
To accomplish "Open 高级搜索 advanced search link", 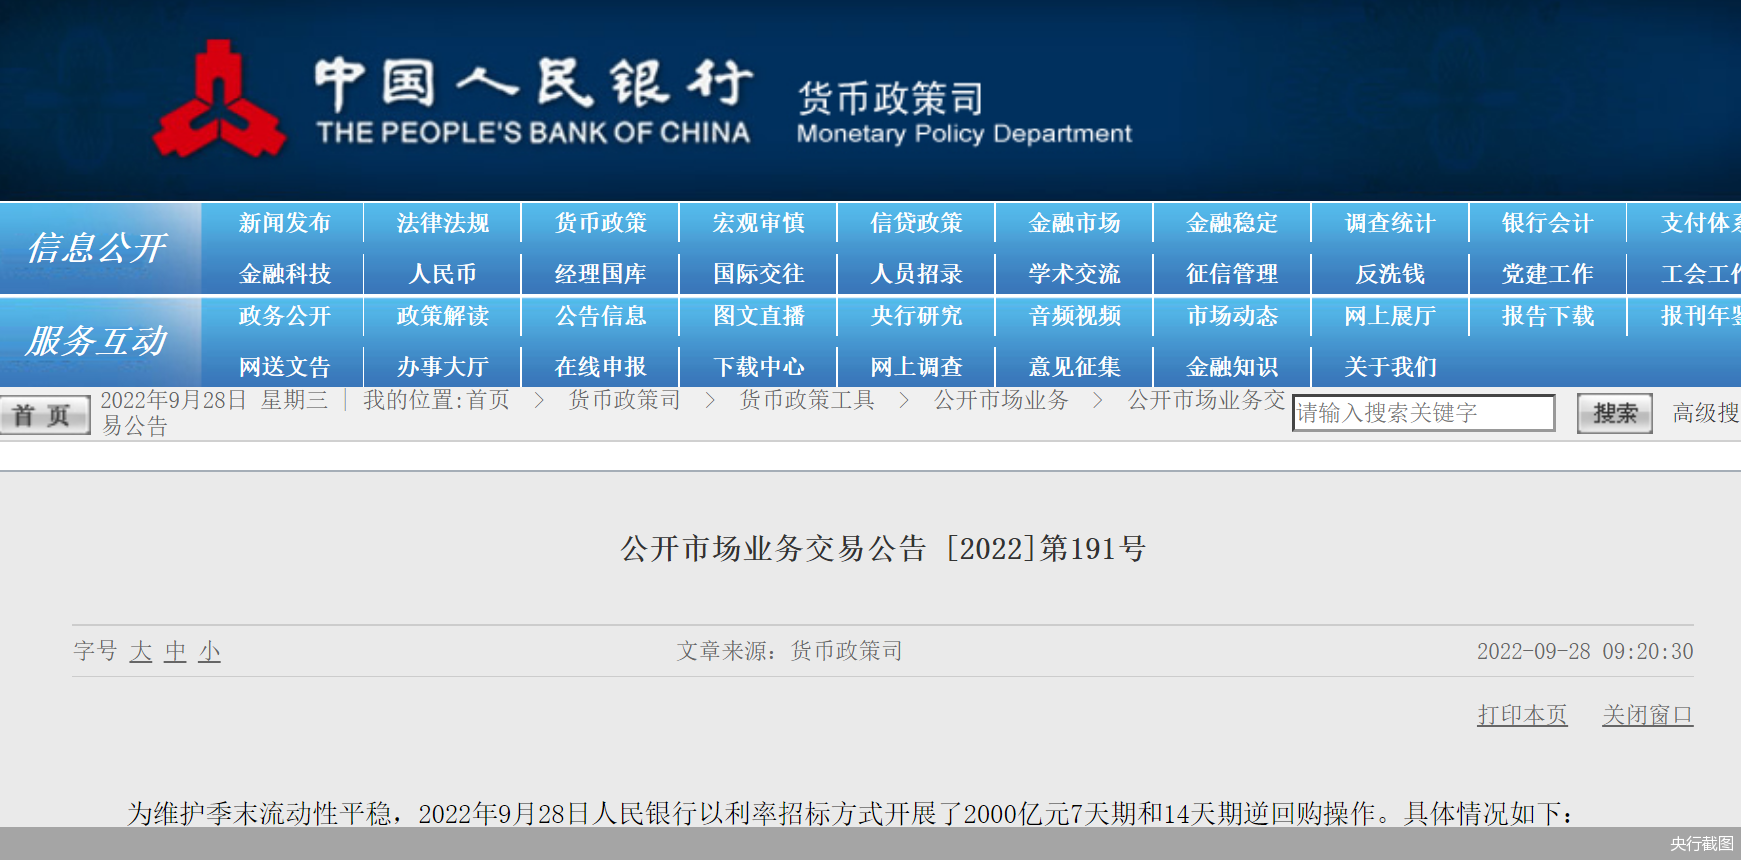I will tap(1706, 413).
